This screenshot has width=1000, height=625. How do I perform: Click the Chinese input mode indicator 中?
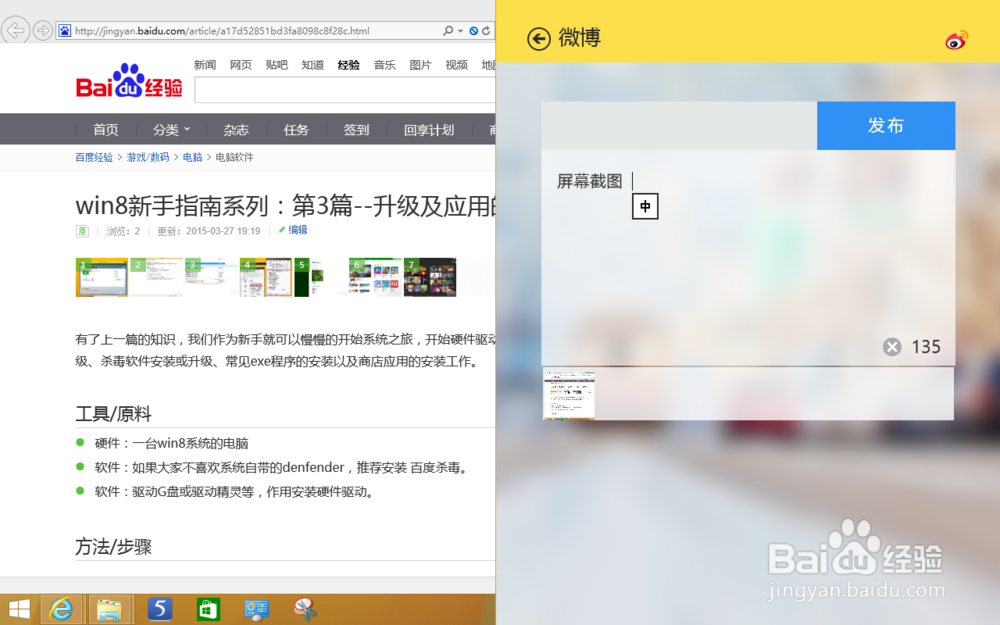point(645,207)
